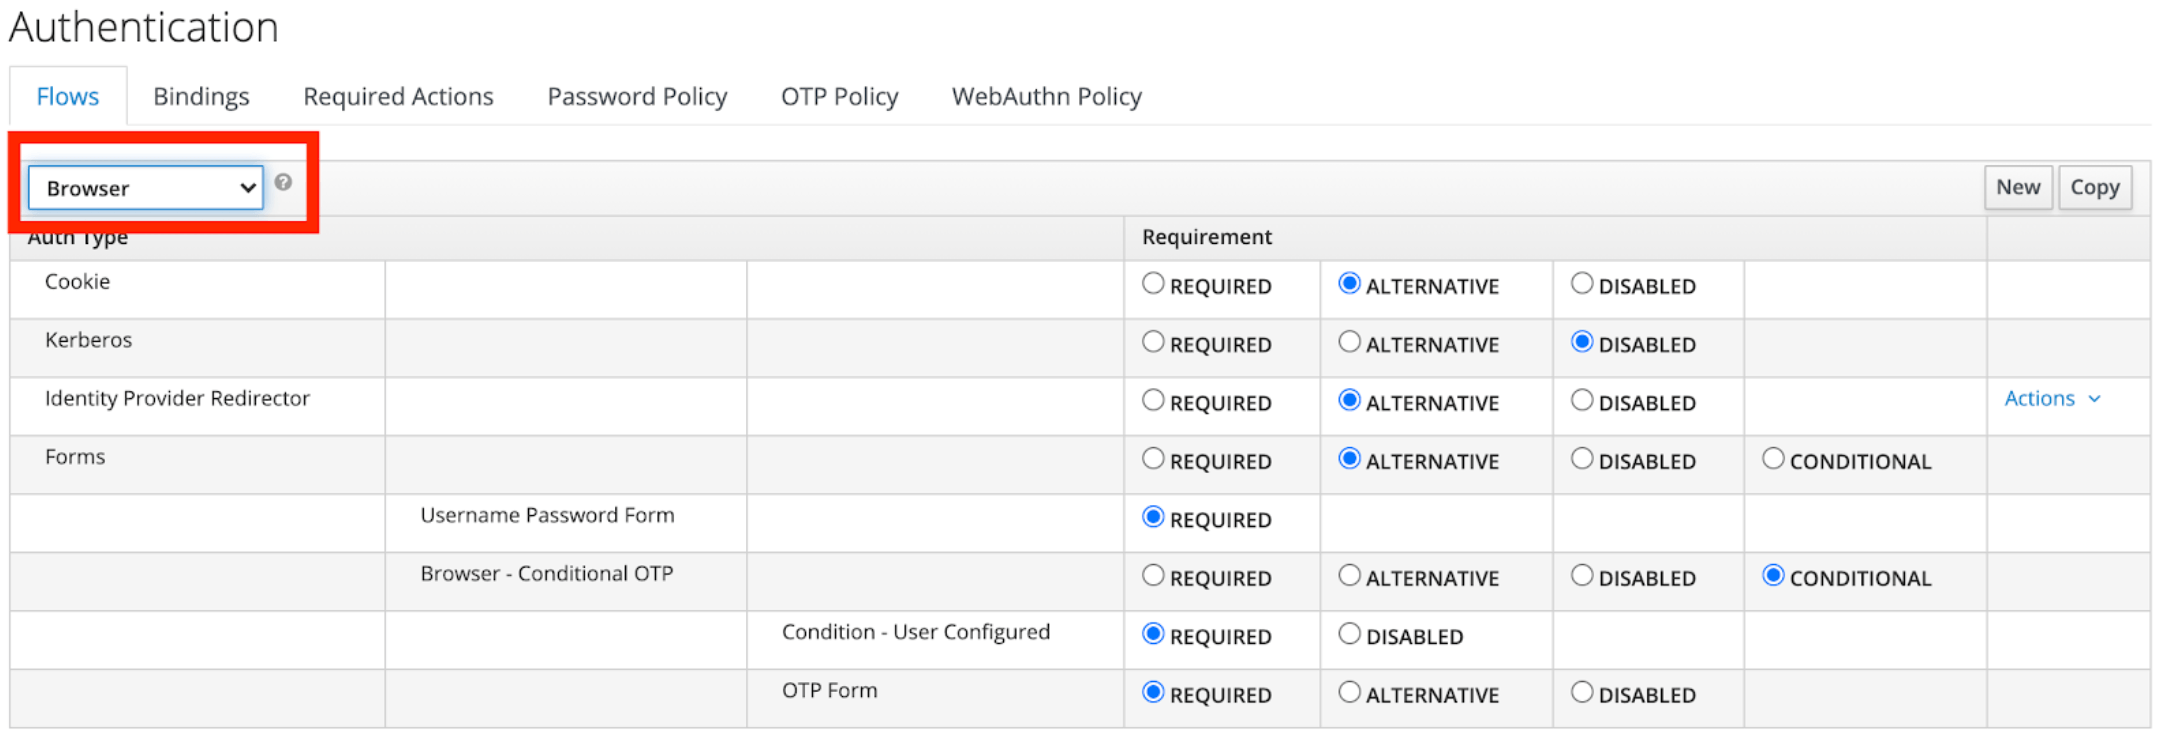Open the OTP Policy tab
The height and width of the screenshot is (738, 2164).
click(x=838, y=96)
